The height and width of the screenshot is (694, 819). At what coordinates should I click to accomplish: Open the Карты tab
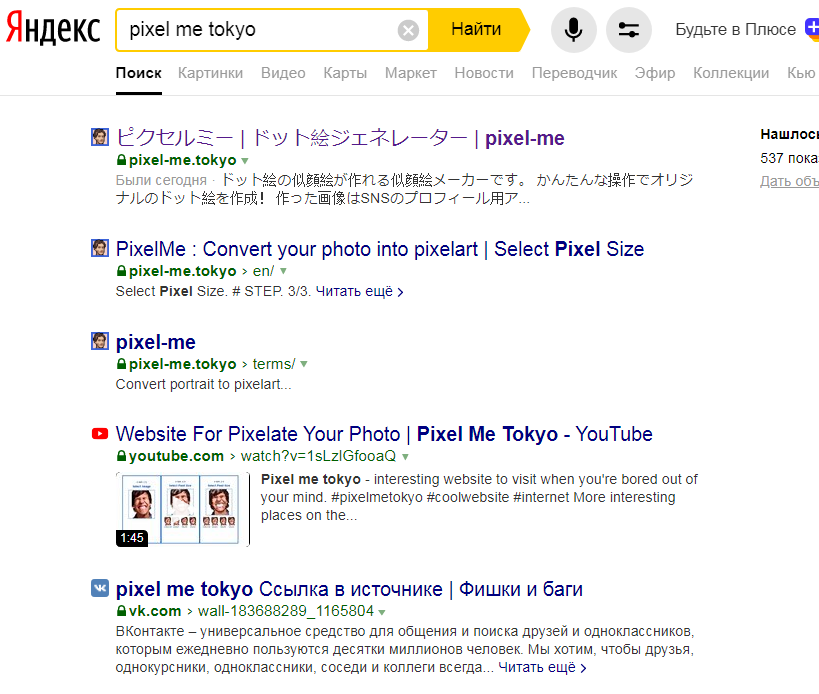coord(345,73)
